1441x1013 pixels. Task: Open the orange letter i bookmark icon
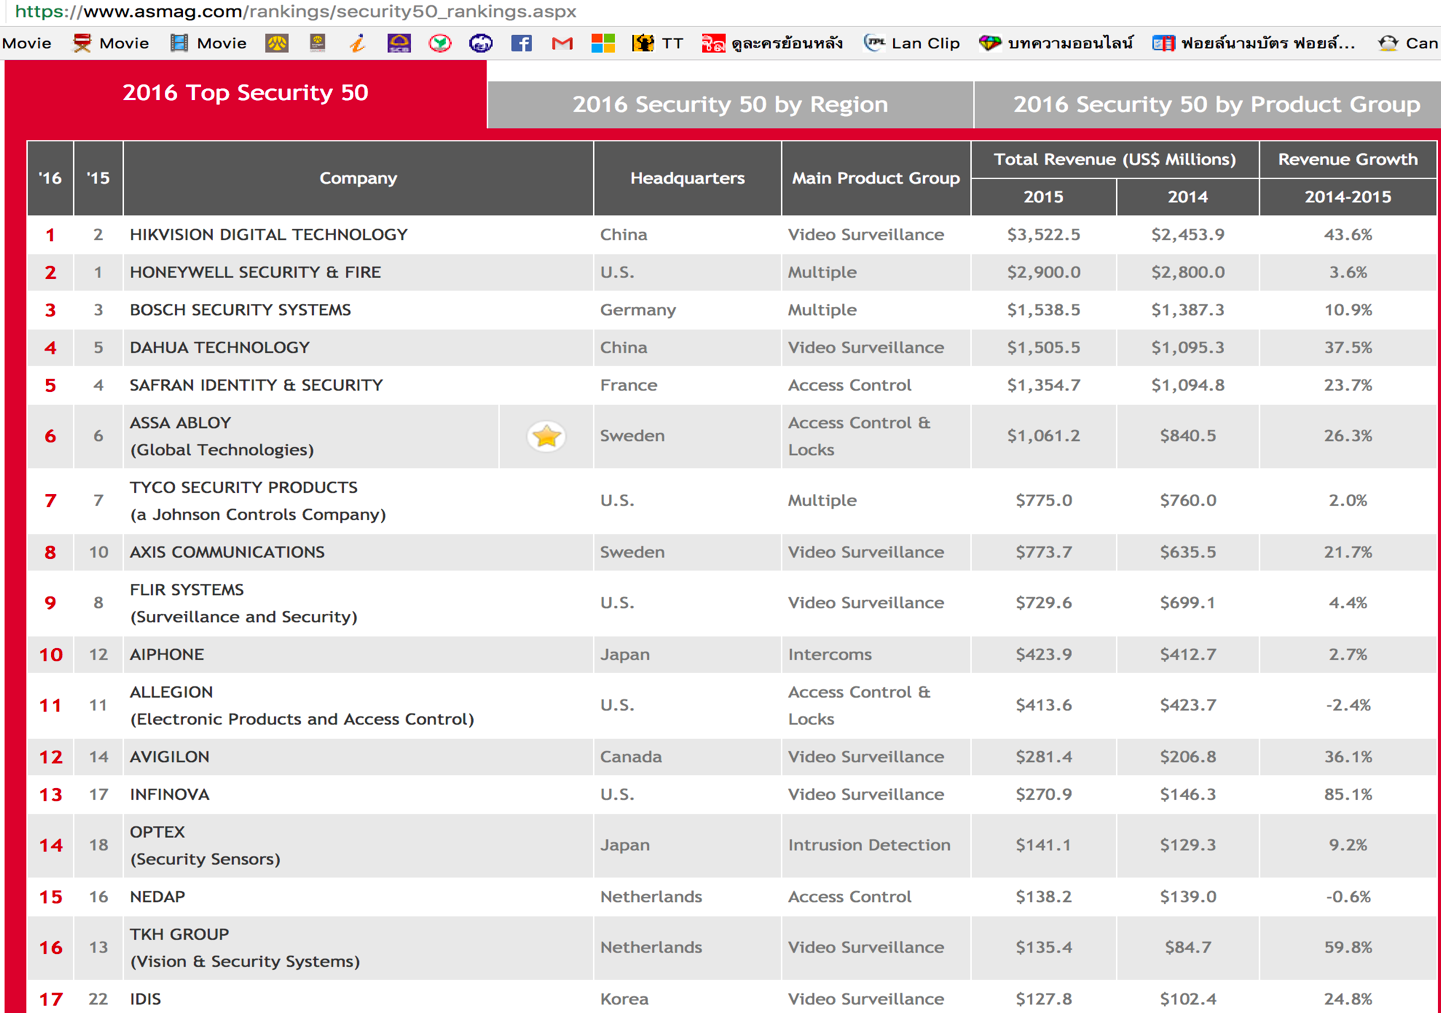pos(357,43)
